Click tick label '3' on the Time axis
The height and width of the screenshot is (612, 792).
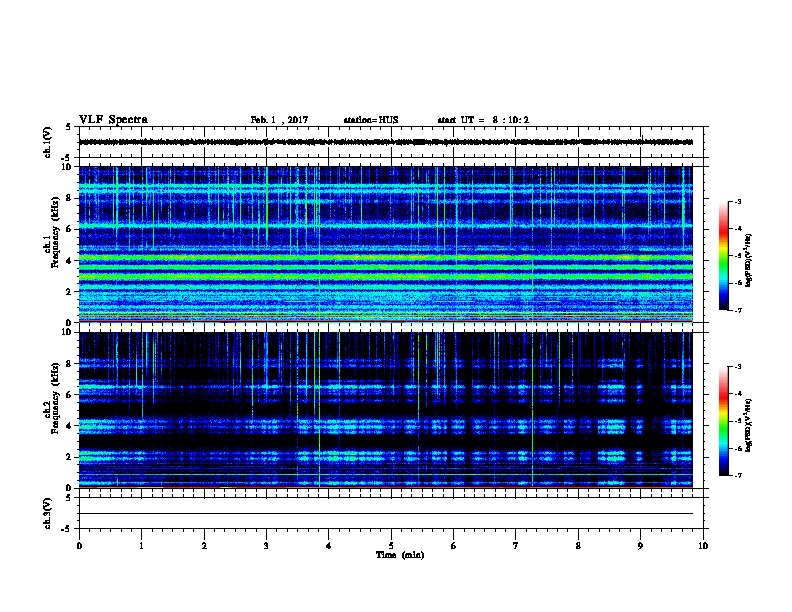coord(266,546)
